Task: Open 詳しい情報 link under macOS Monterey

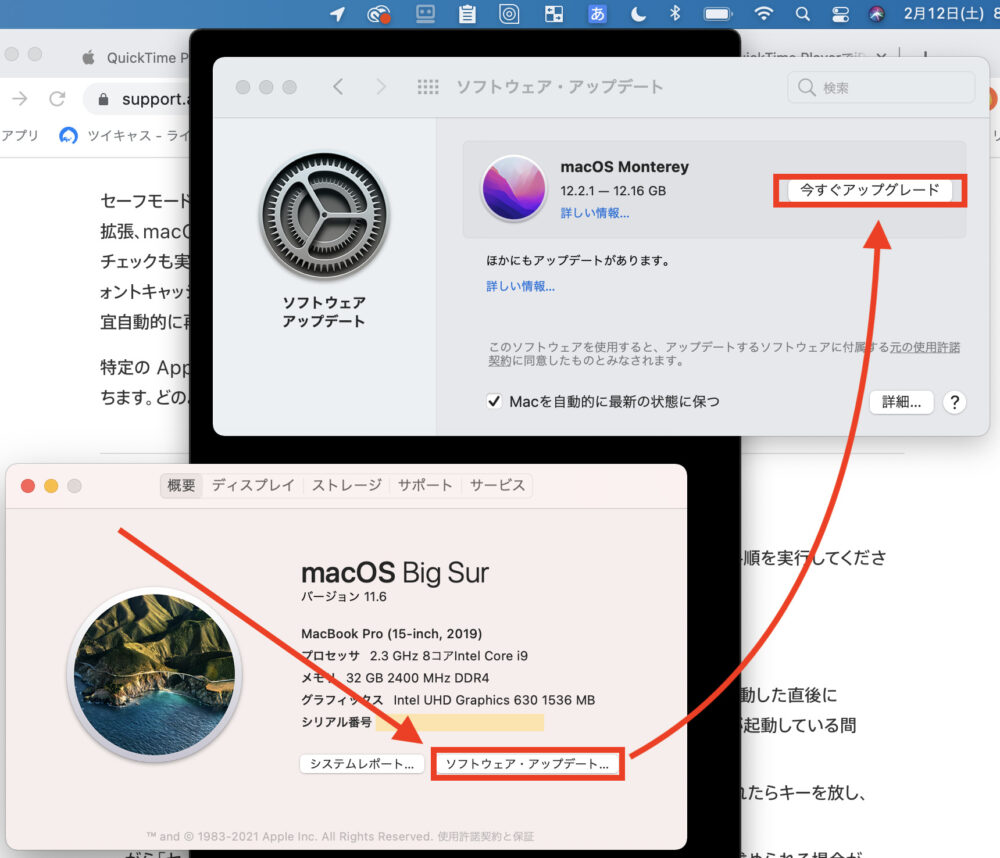Action: pyautogui.click(x=595, y=213)
